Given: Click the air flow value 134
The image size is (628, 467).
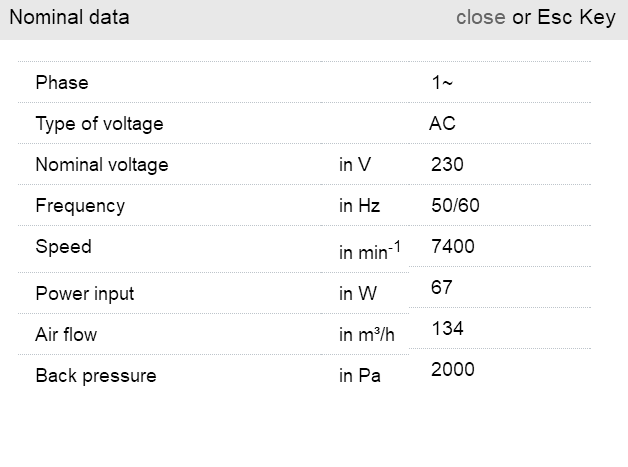Looking at the screenshot, I should pos(447,329).
